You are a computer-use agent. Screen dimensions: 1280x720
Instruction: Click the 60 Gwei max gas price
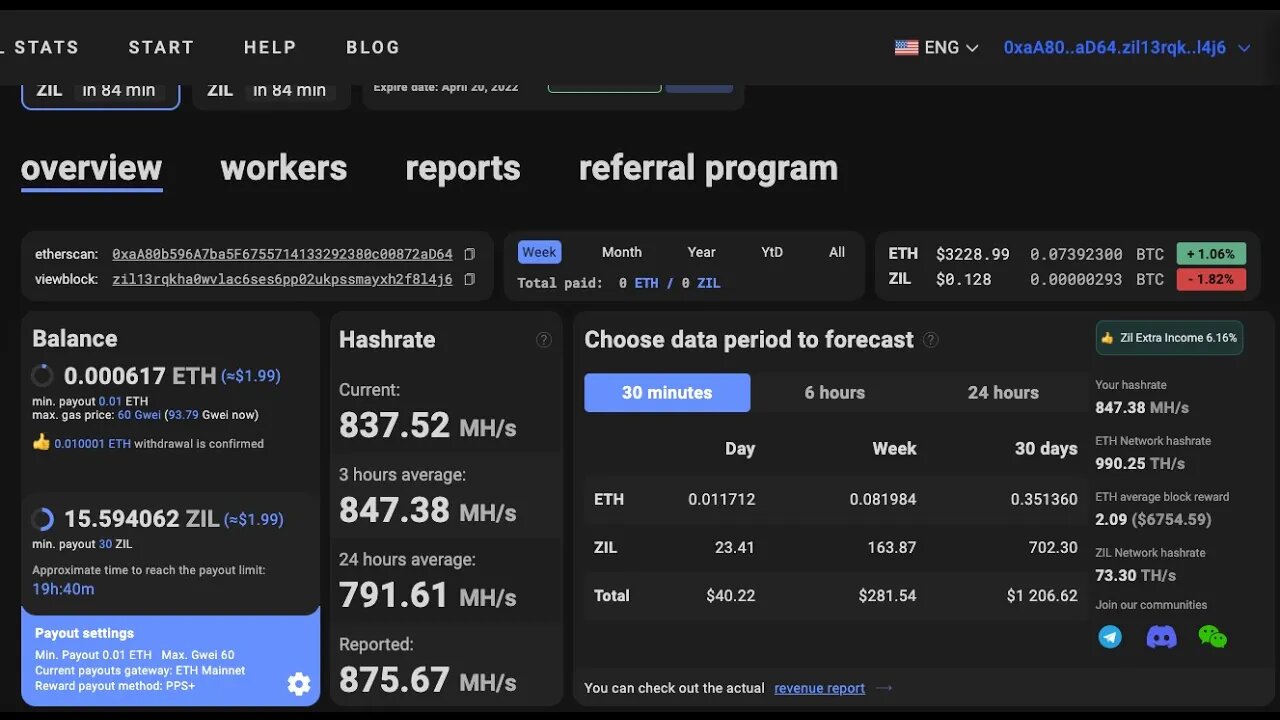139,415
